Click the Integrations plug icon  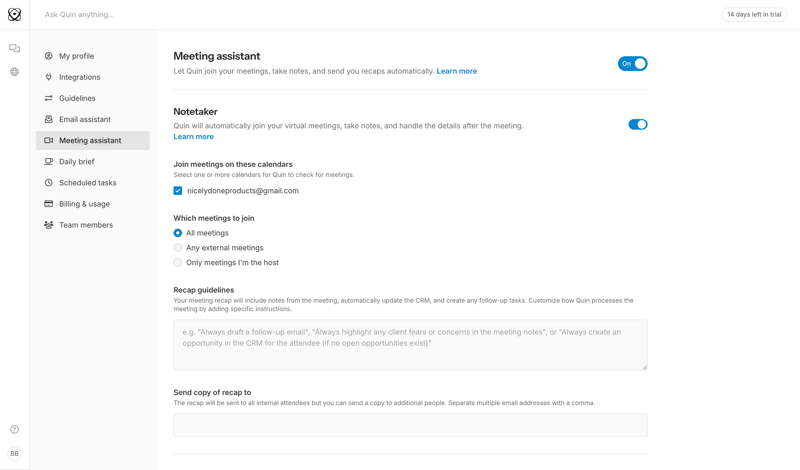48,77
